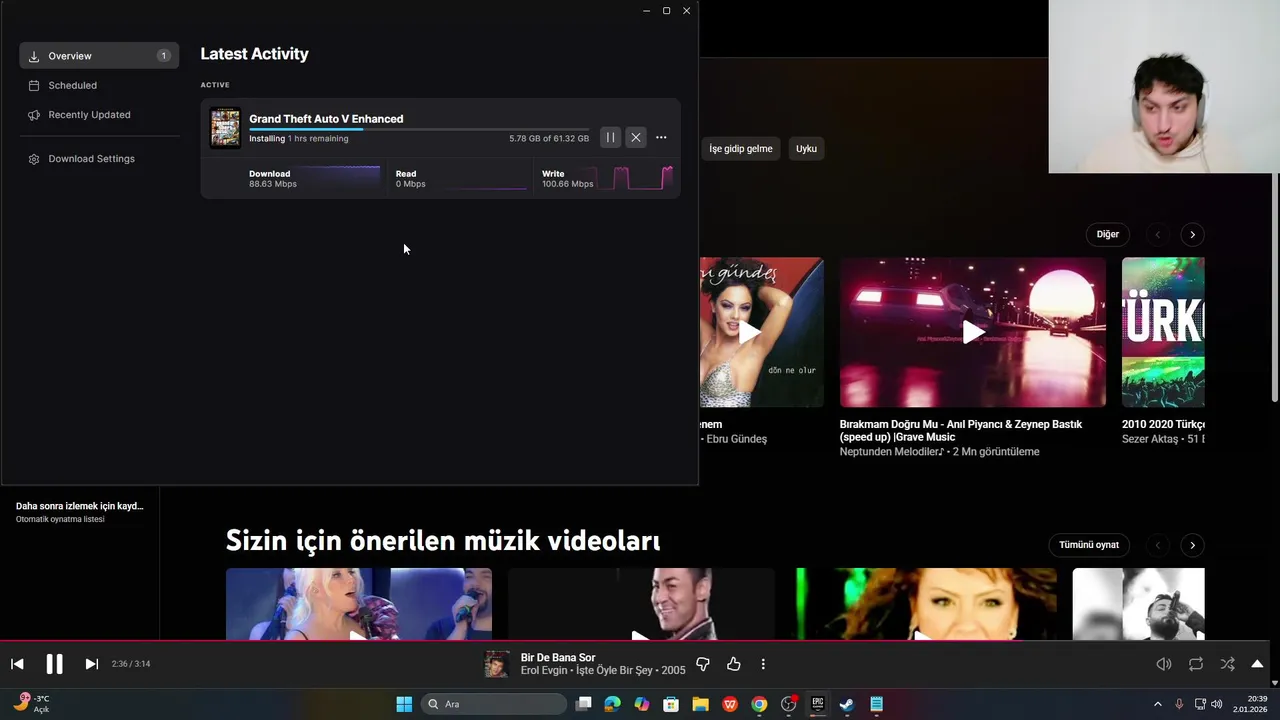Click the 'Diğer' button
Viewport: 1280px width, 720px height.
pyautogui.click(x=1107, y=234)
